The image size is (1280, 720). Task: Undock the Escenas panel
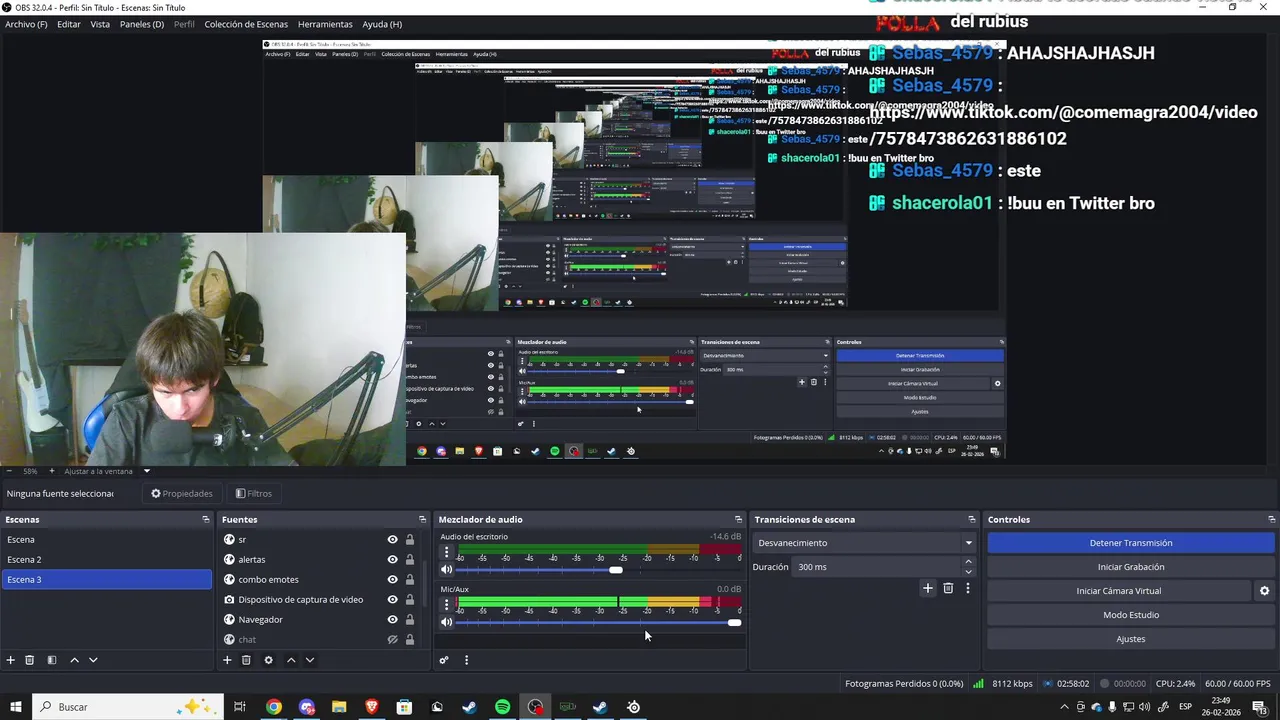point(206,519)
